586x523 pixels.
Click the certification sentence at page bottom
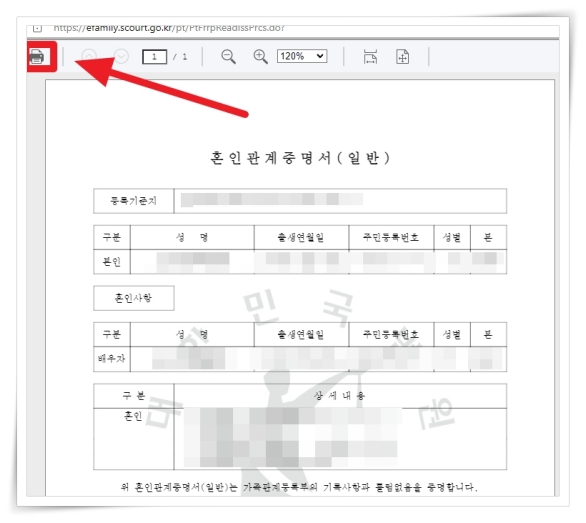[299, 487]
